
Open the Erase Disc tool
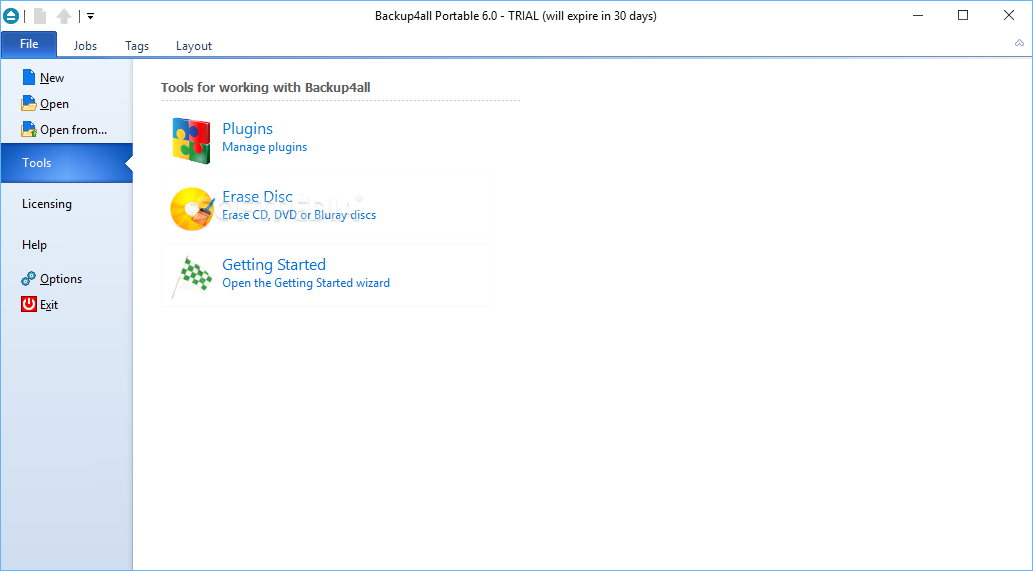tap(257, 196)
